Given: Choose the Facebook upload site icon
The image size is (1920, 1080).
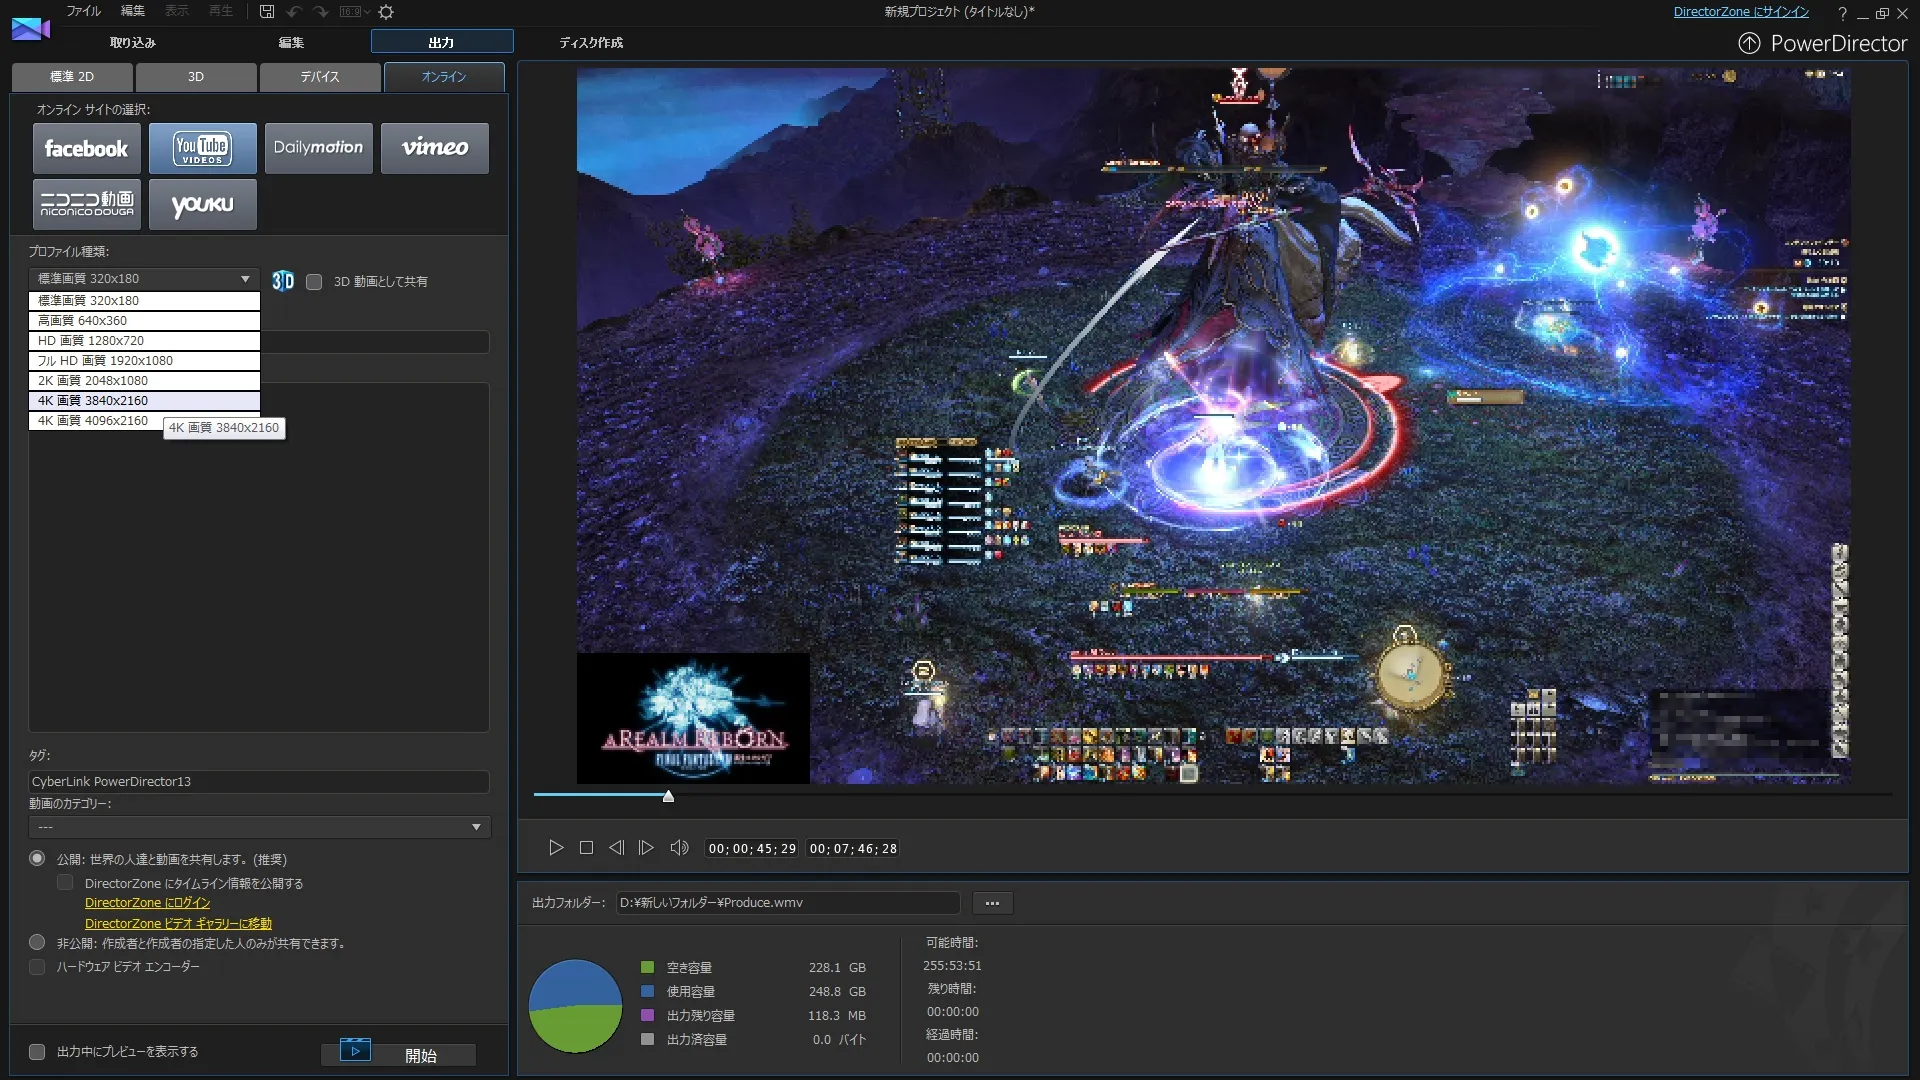Looking at the screenshot, I should click(x=87, y=148).
